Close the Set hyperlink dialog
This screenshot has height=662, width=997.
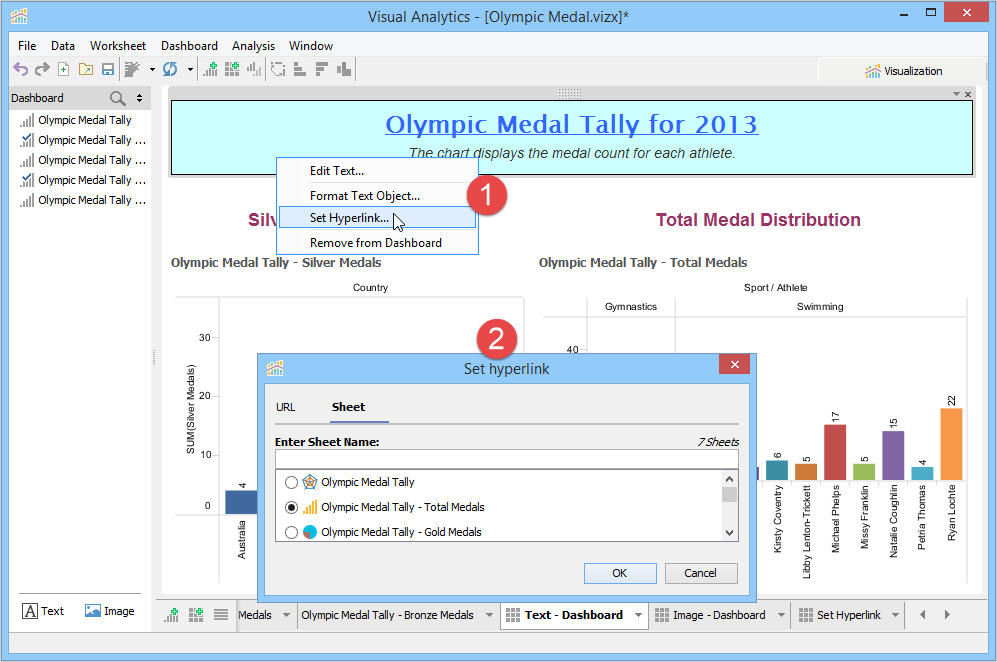[x=734, y=364]
